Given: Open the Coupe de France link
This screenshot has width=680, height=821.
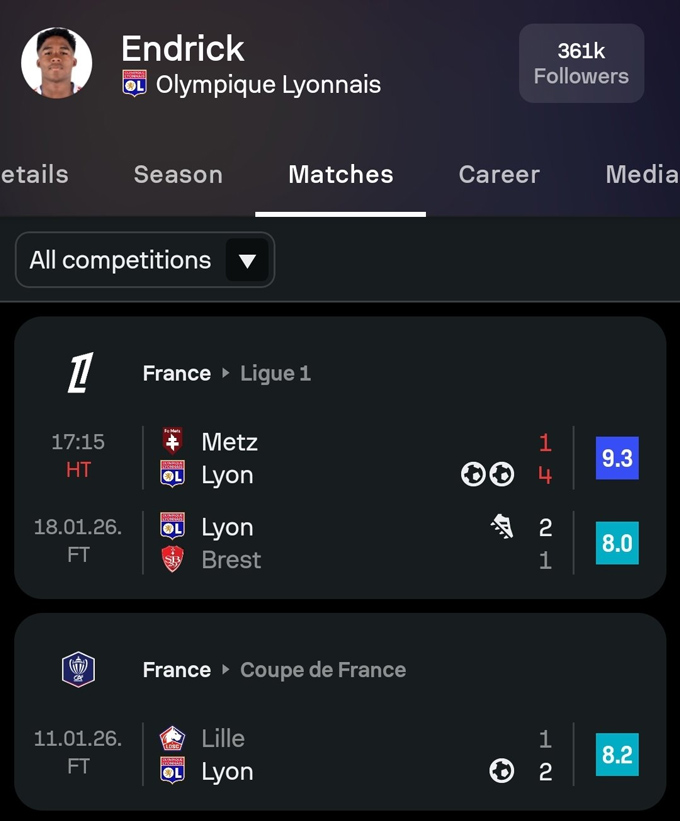Looking at the screenshot, I should click(323, 670).
